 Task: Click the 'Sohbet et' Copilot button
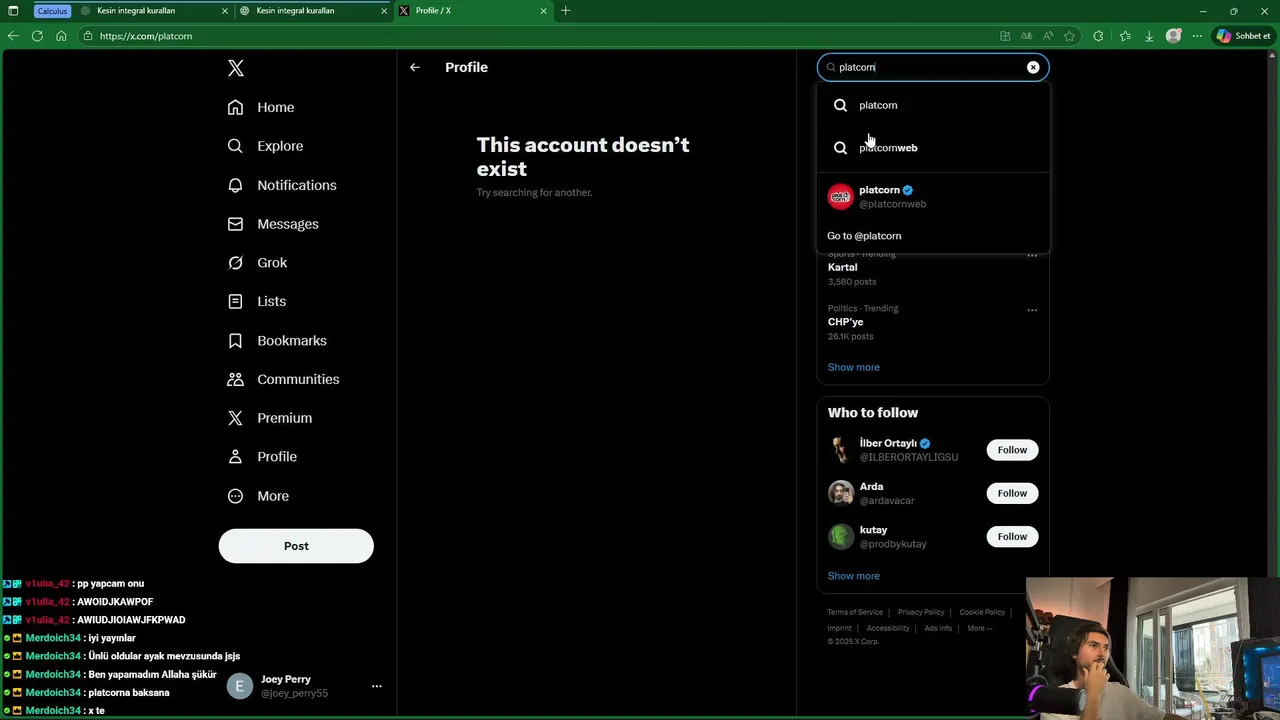tap(1244, 36)
